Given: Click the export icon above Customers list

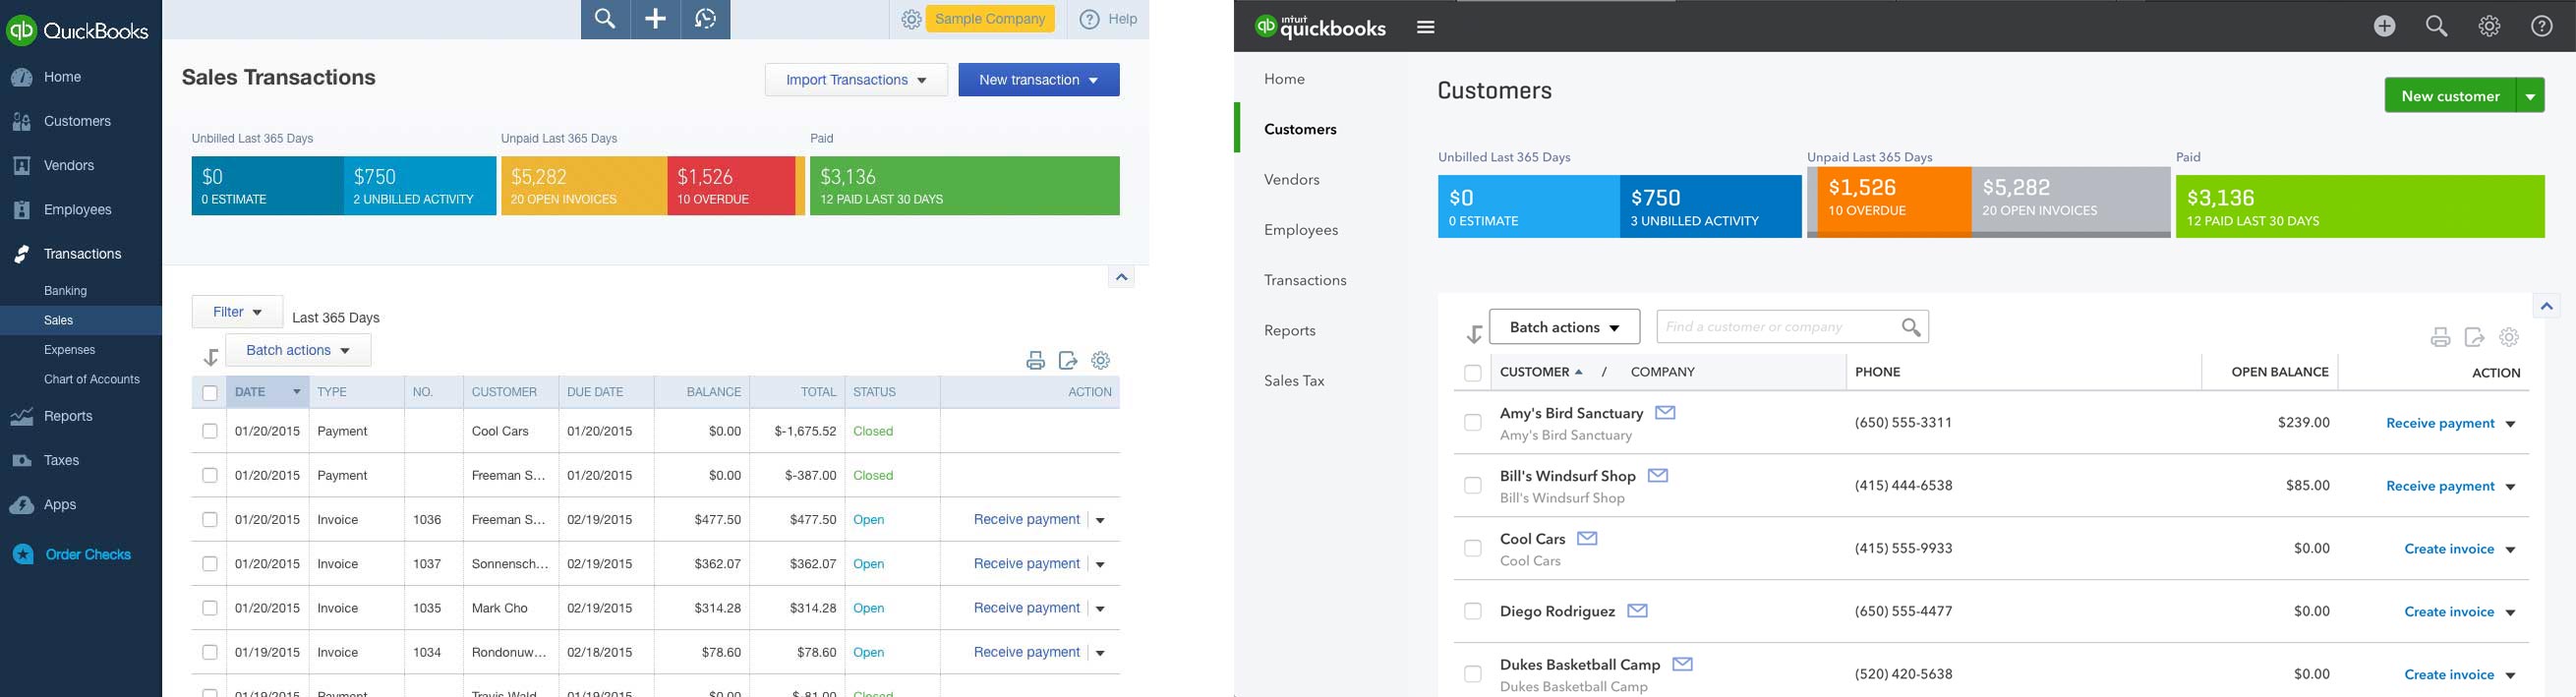Looking at the screenshot, I should (2475, 337).
